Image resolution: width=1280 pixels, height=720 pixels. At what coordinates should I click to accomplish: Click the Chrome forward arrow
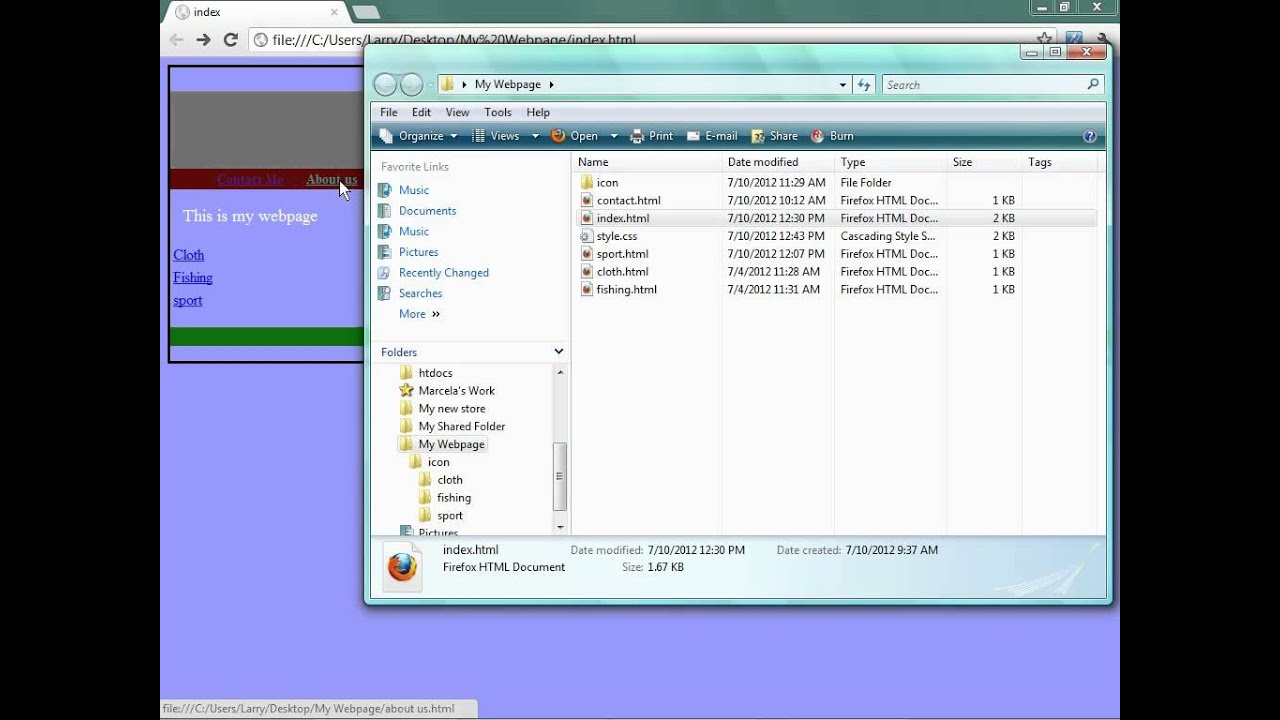(203, 40)
